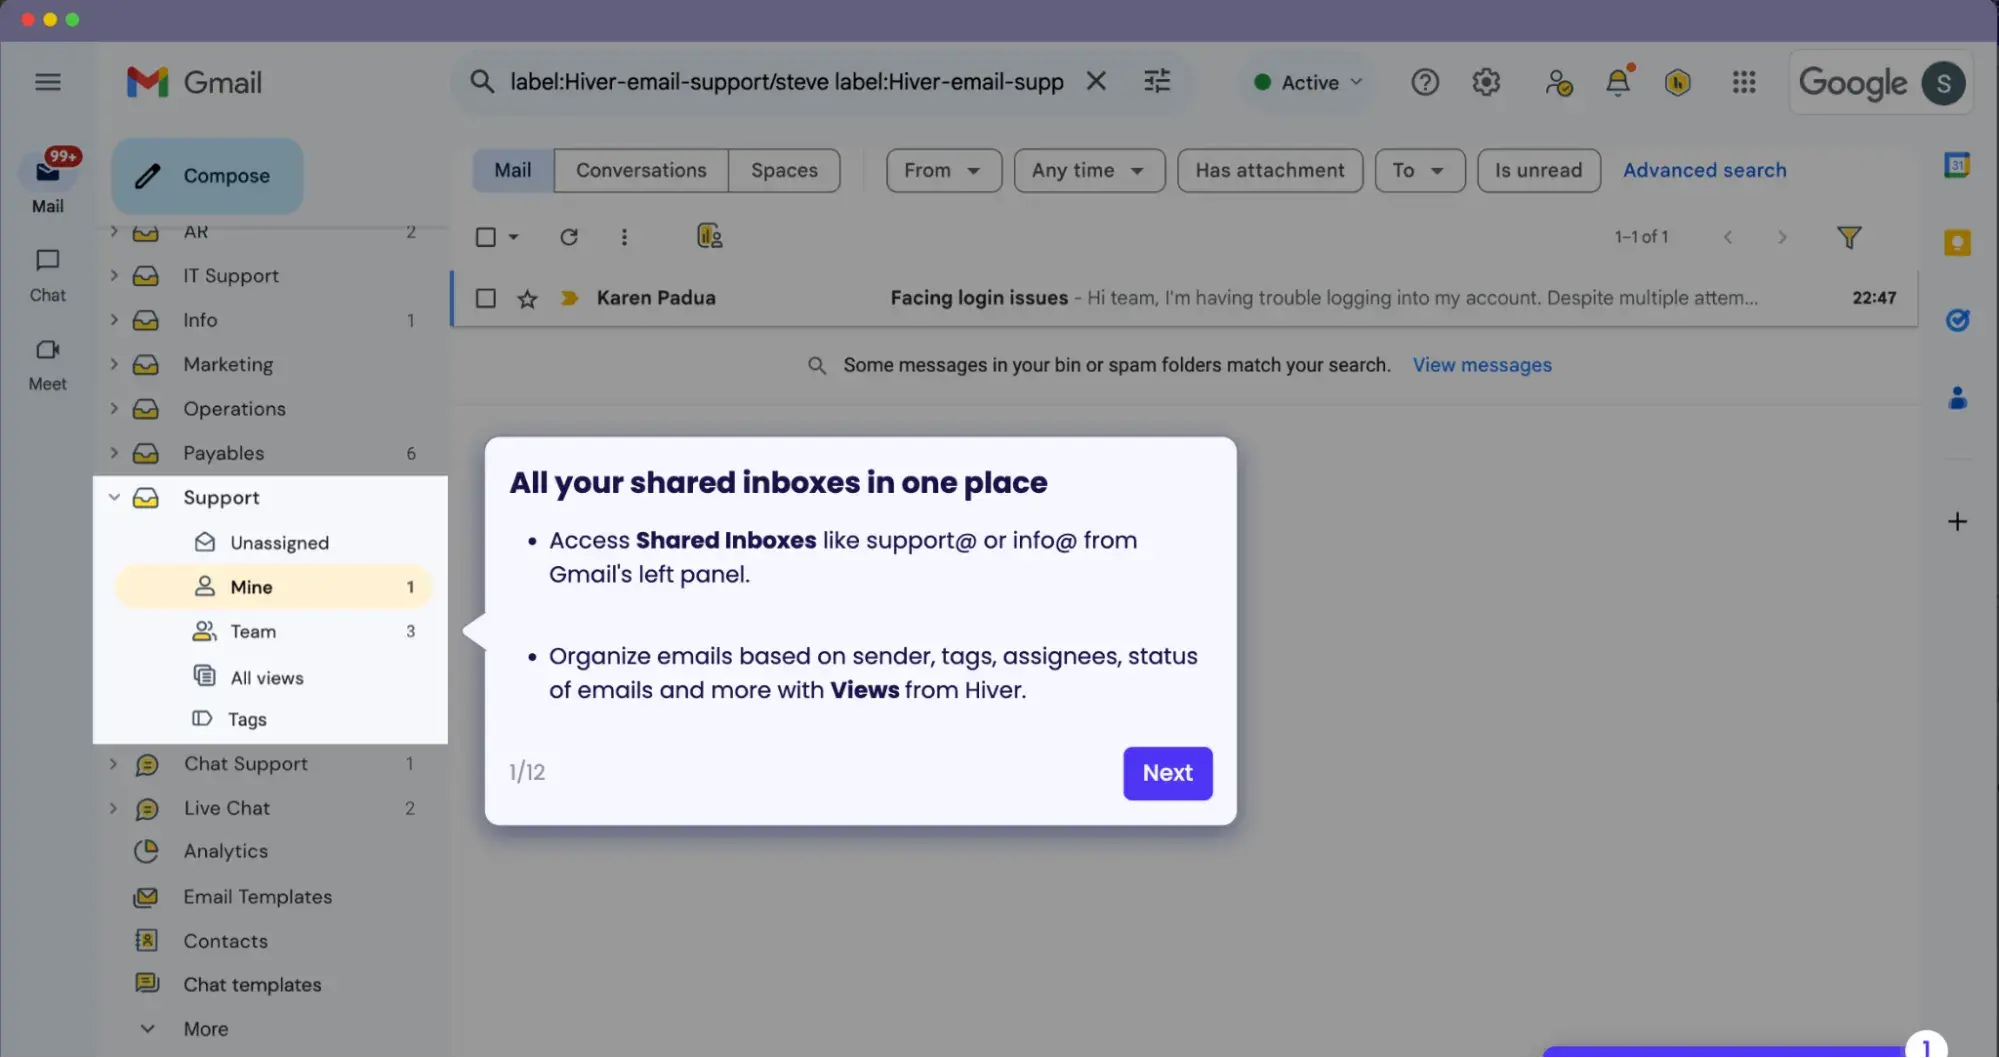Screen dimensions: 1999x1058
Task: Open search options sliders icon
Action: (x=1157, y=81)
